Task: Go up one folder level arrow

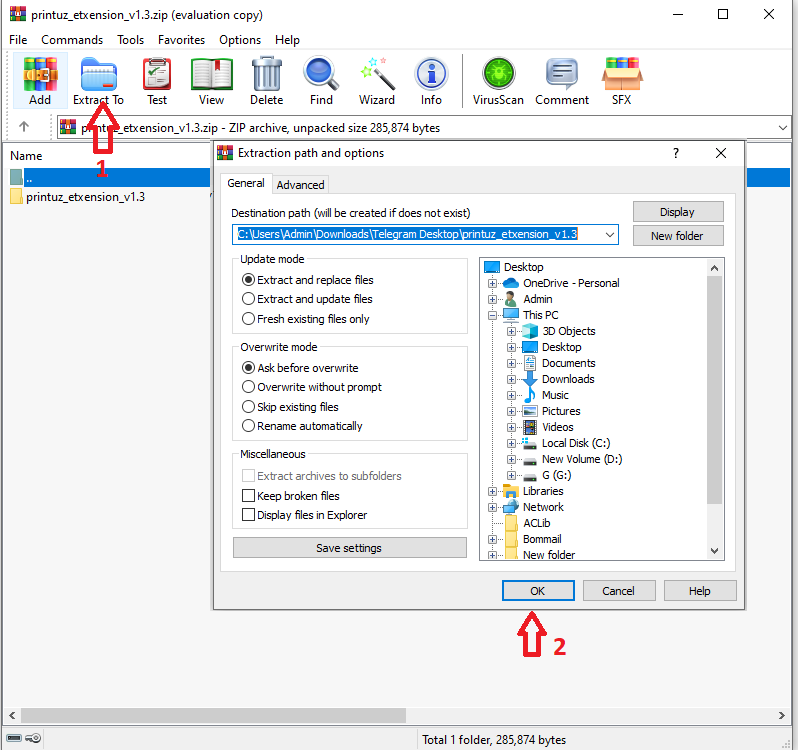Action: 24,127
